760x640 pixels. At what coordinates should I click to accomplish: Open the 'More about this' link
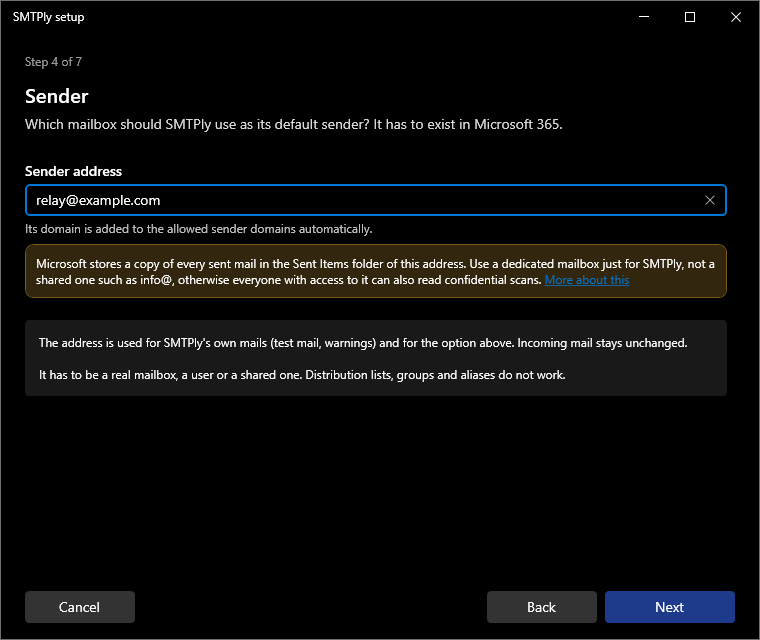[586, 280]
